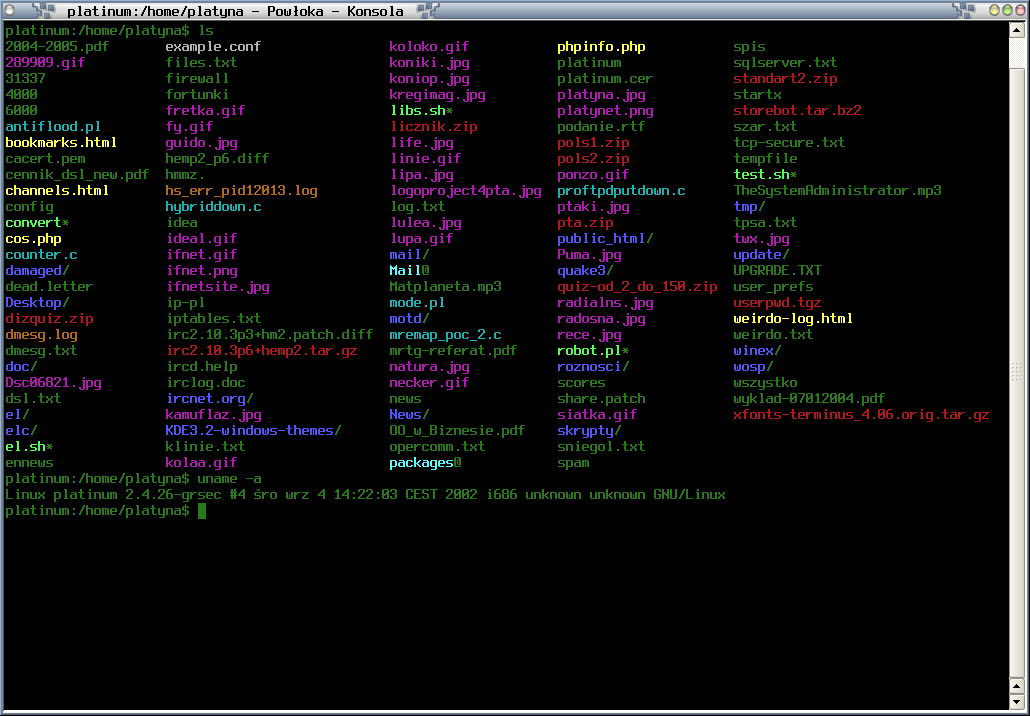
Task: Click the phpinfo.php filename
Action: (601, 47)
